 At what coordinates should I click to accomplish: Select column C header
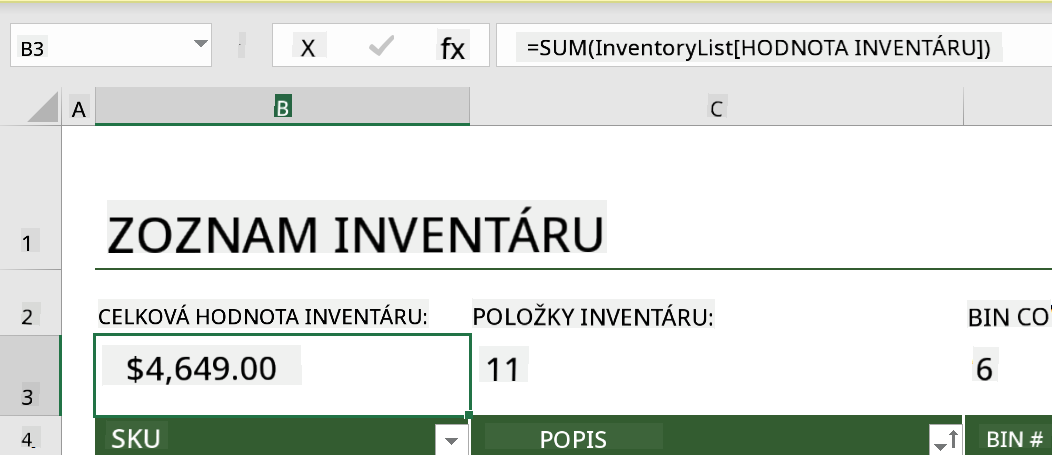click(x=717, y=107)
